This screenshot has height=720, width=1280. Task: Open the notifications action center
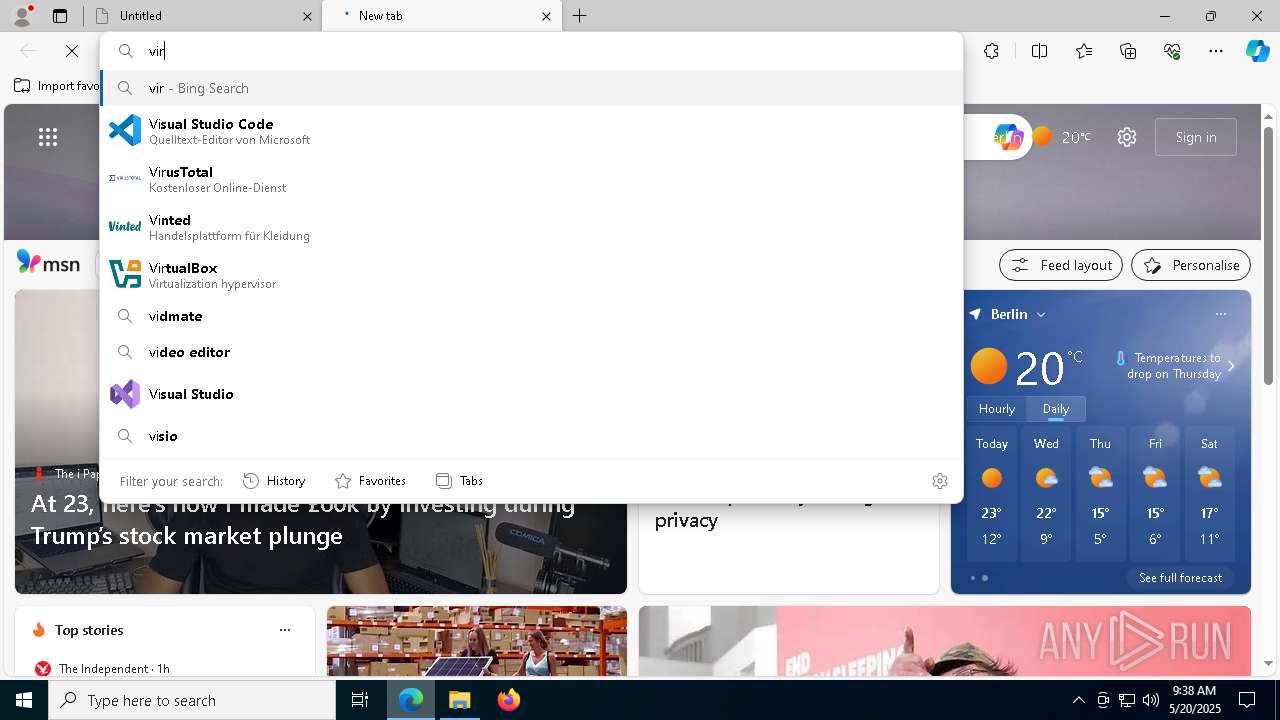click(1247, 700)
